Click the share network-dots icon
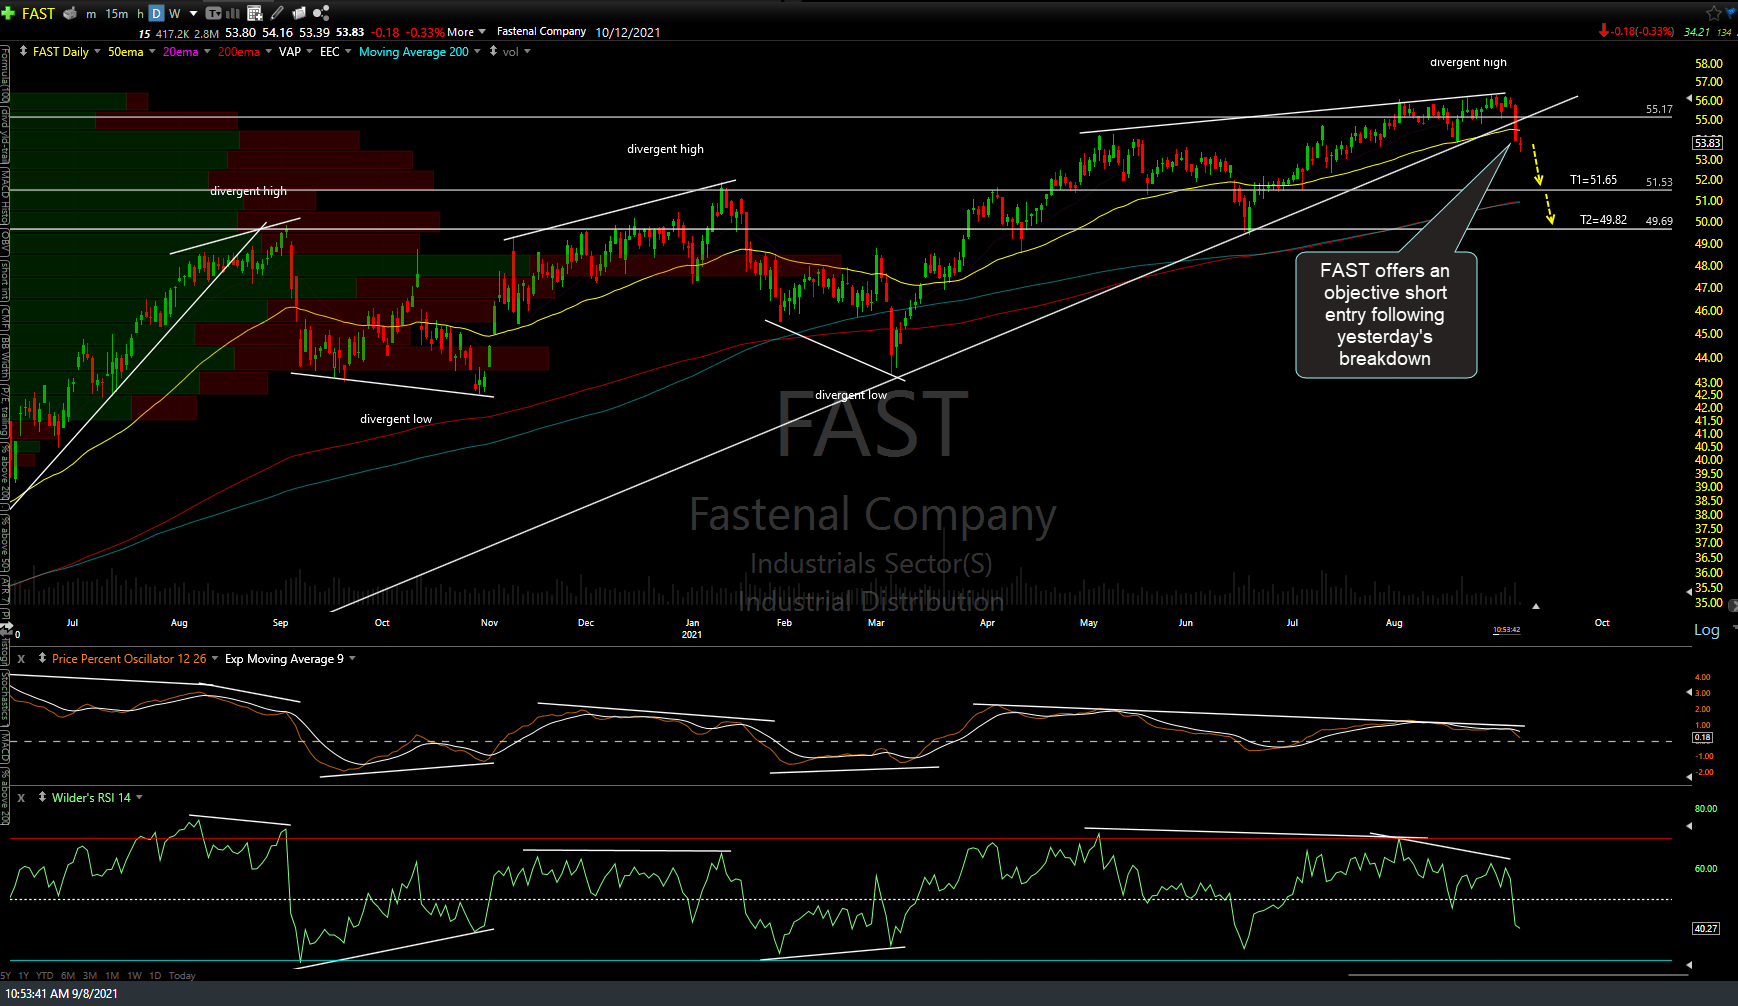Screen dimensions: 1738x1006 point(321,13)
